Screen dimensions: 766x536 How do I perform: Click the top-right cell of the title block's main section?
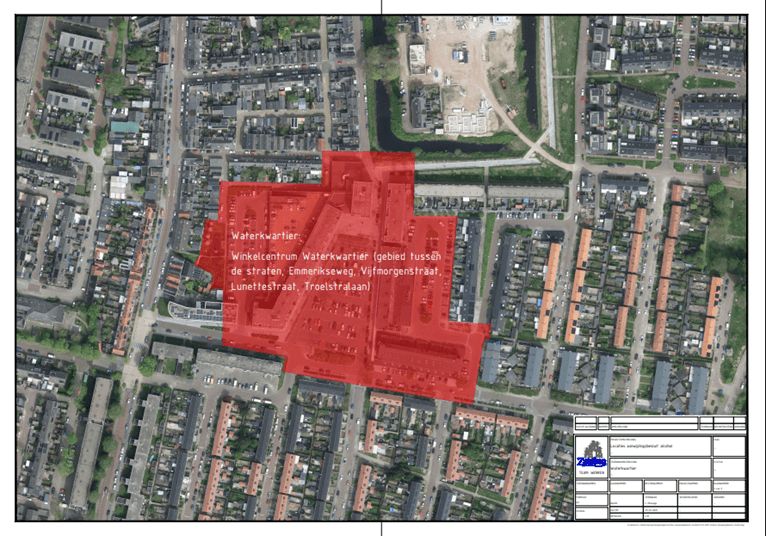(730, 445)
